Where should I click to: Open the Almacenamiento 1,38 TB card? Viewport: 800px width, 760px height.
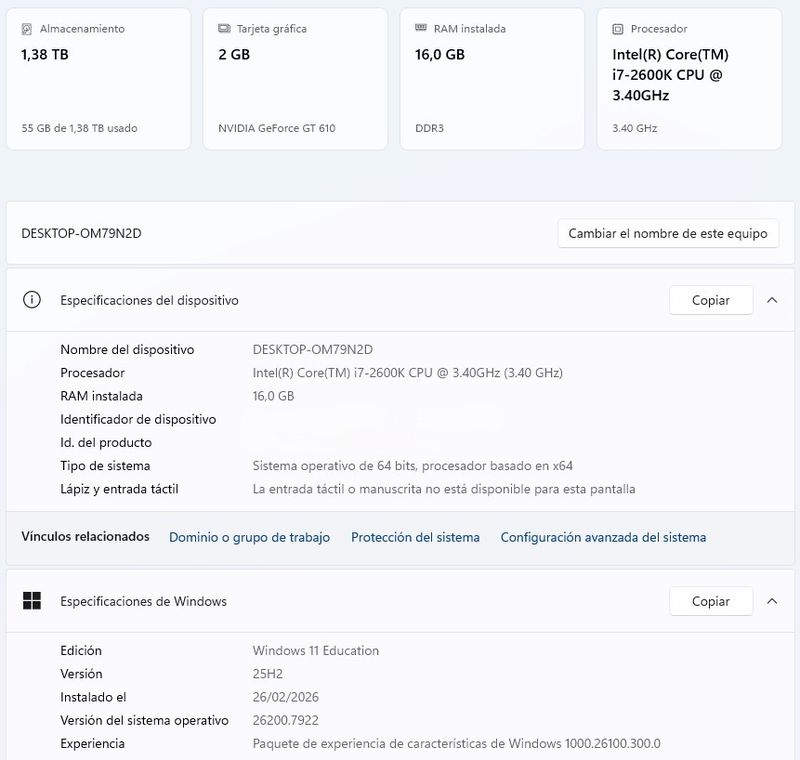tap(98, 79)
